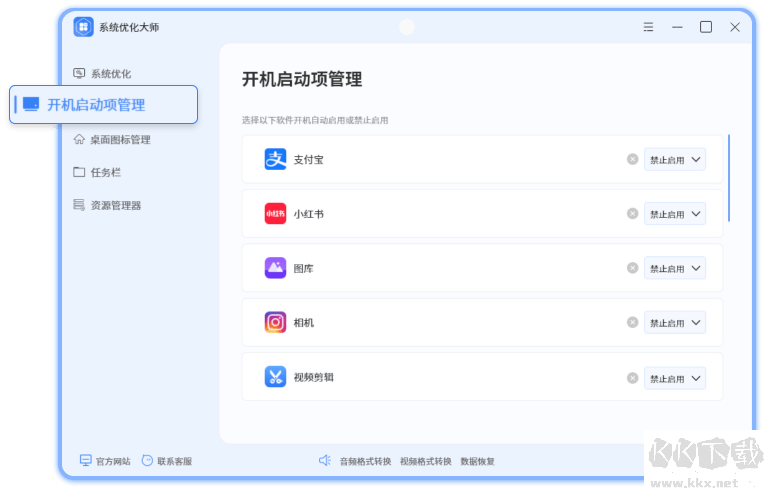765x490 pixels.
Task: Click the 相机 name label
Action: click(x=303, y=322)
